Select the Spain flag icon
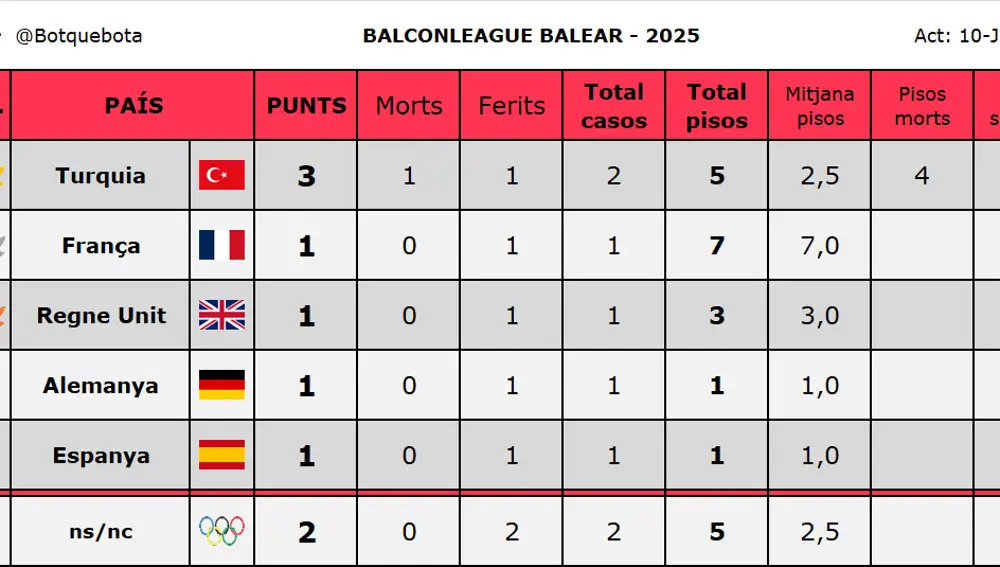Image resolution: width=1000 pixels, height=567 pixels. click(221, 455)
